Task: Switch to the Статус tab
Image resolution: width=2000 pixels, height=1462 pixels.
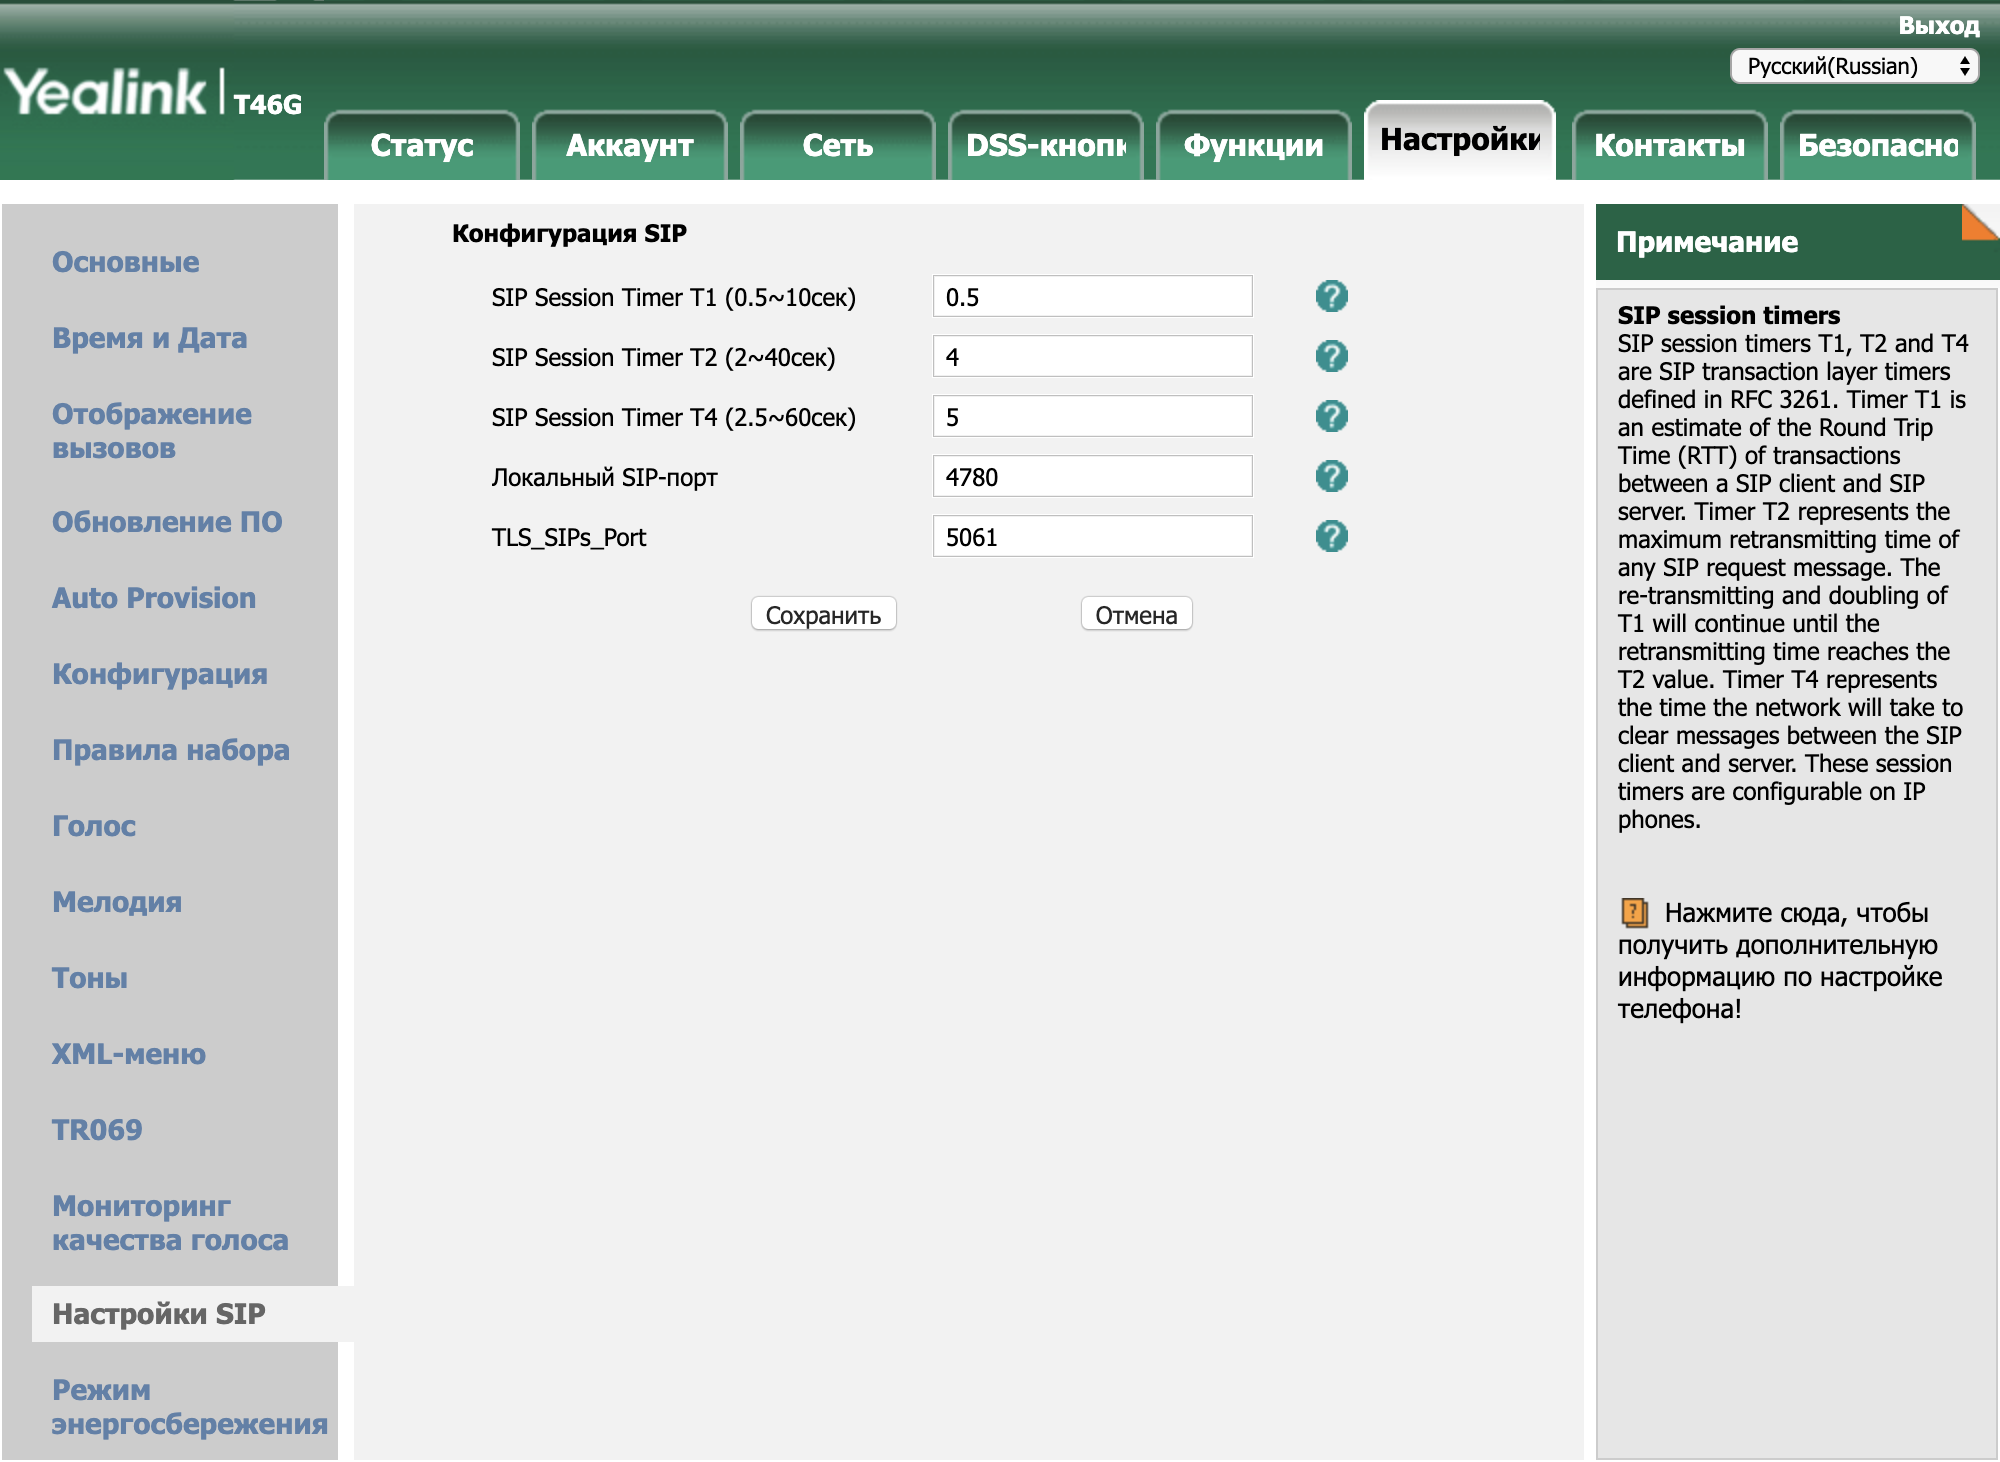Action: pos(422,146)
